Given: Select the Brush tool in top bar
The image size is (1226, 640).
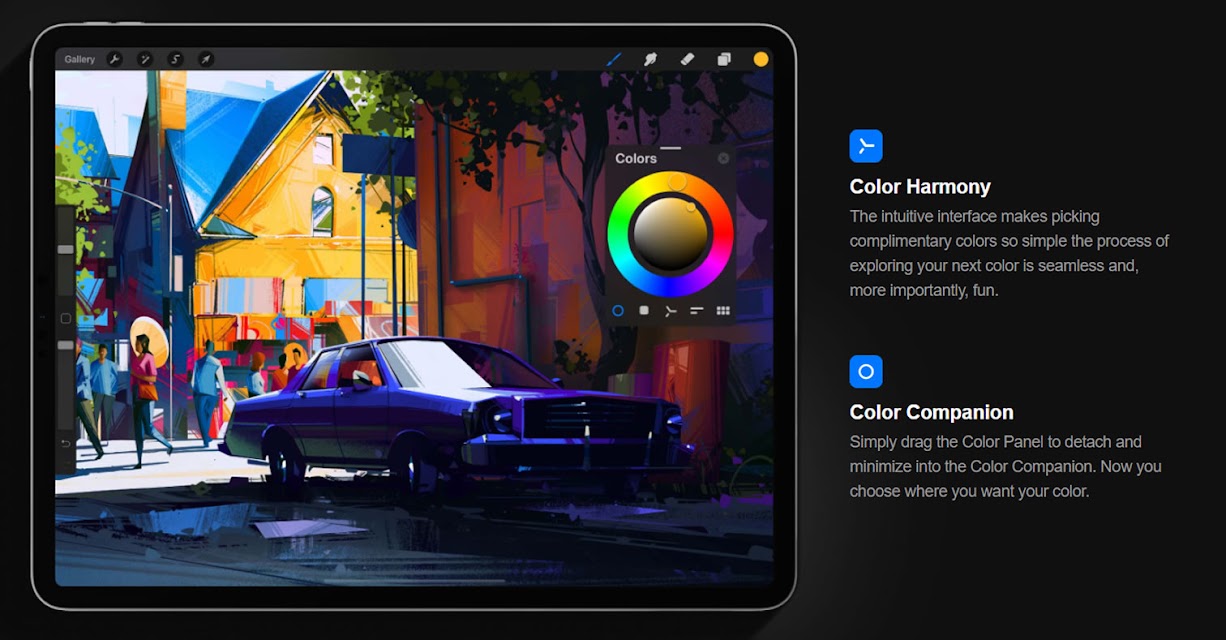Looking at the screenshot, I should (614, 59).
